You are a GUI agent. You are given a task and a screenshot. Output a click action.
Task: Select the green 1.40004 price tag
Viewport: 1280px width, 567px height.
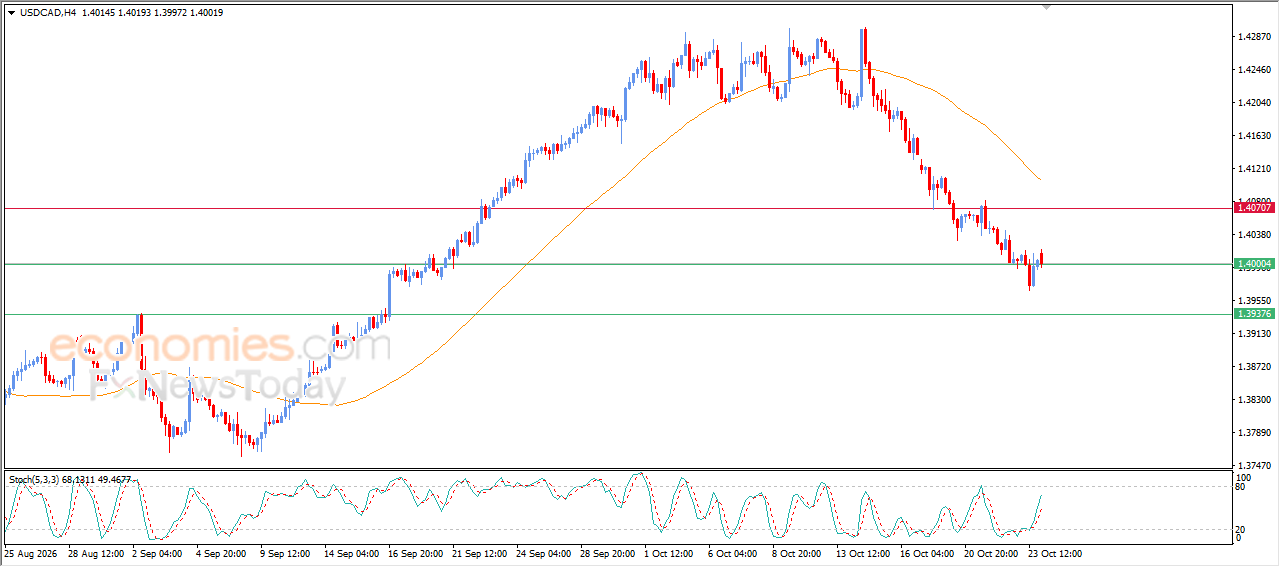[x=1255, y=264]
